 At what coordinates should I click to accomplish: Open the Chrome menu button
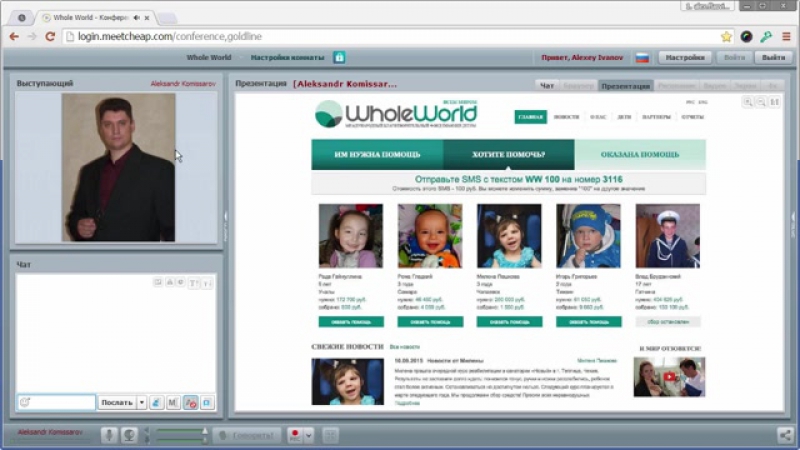click(786, 36)
